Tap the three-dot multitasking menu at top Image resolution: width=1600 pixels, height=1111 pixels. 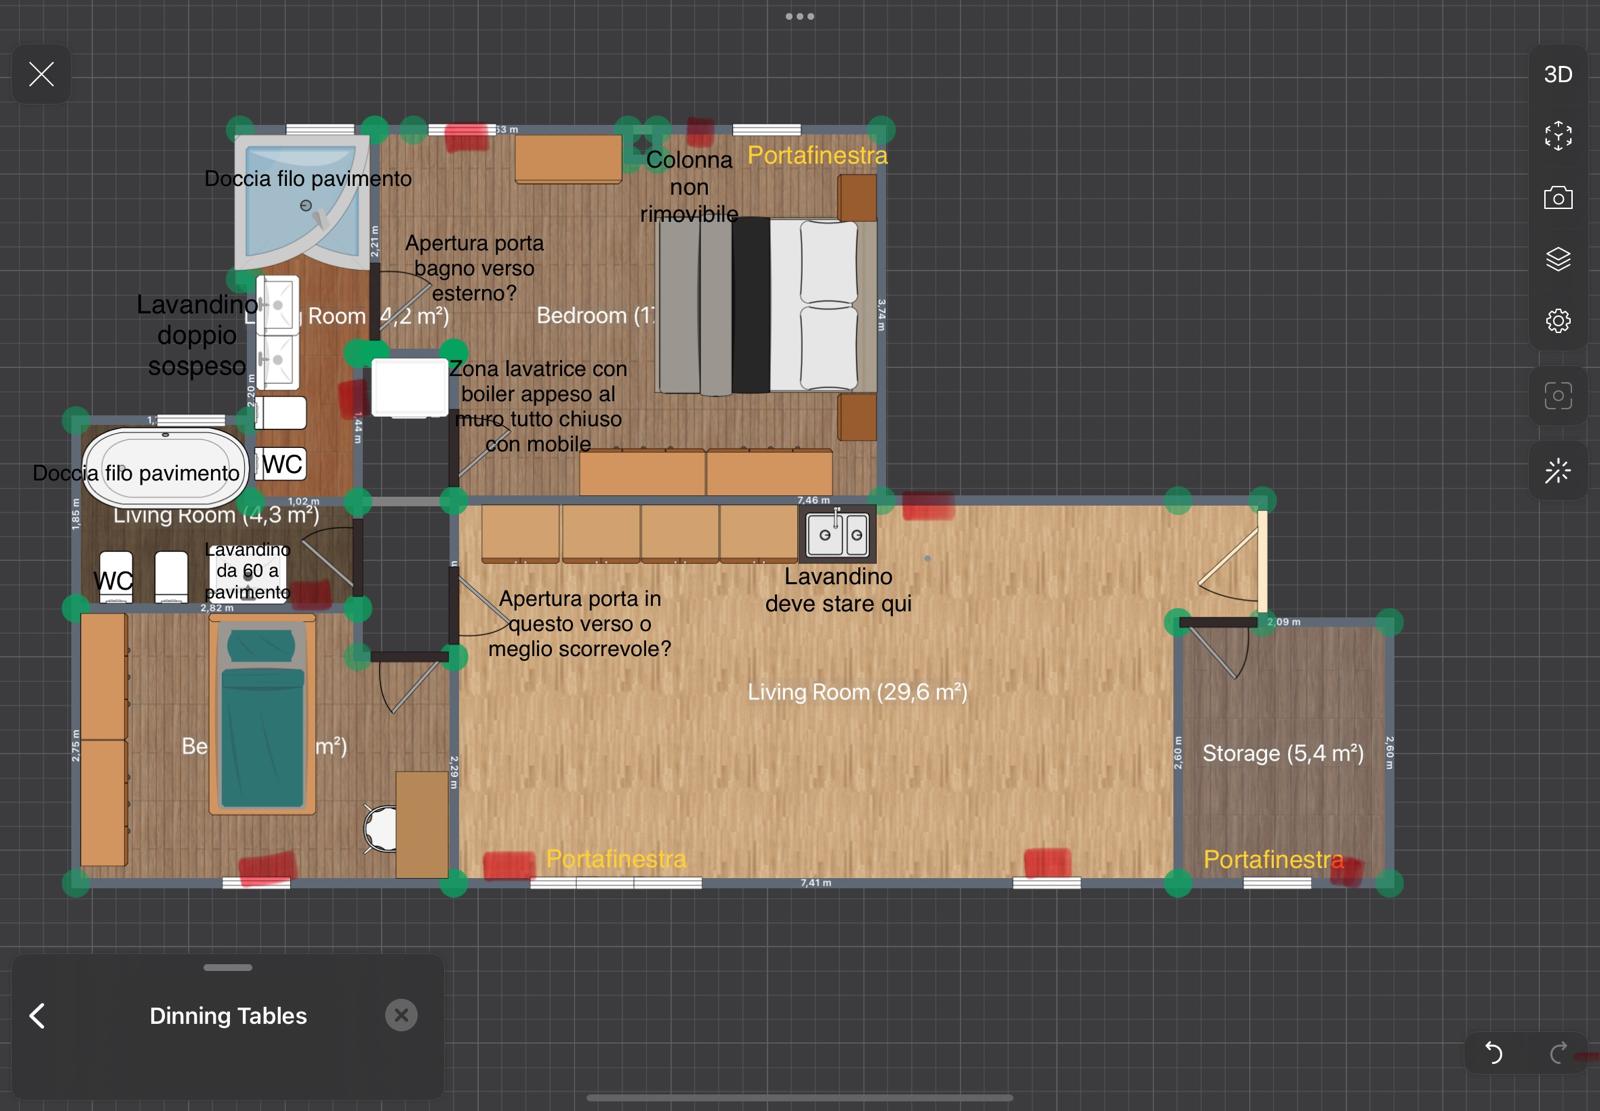[799, 16]
